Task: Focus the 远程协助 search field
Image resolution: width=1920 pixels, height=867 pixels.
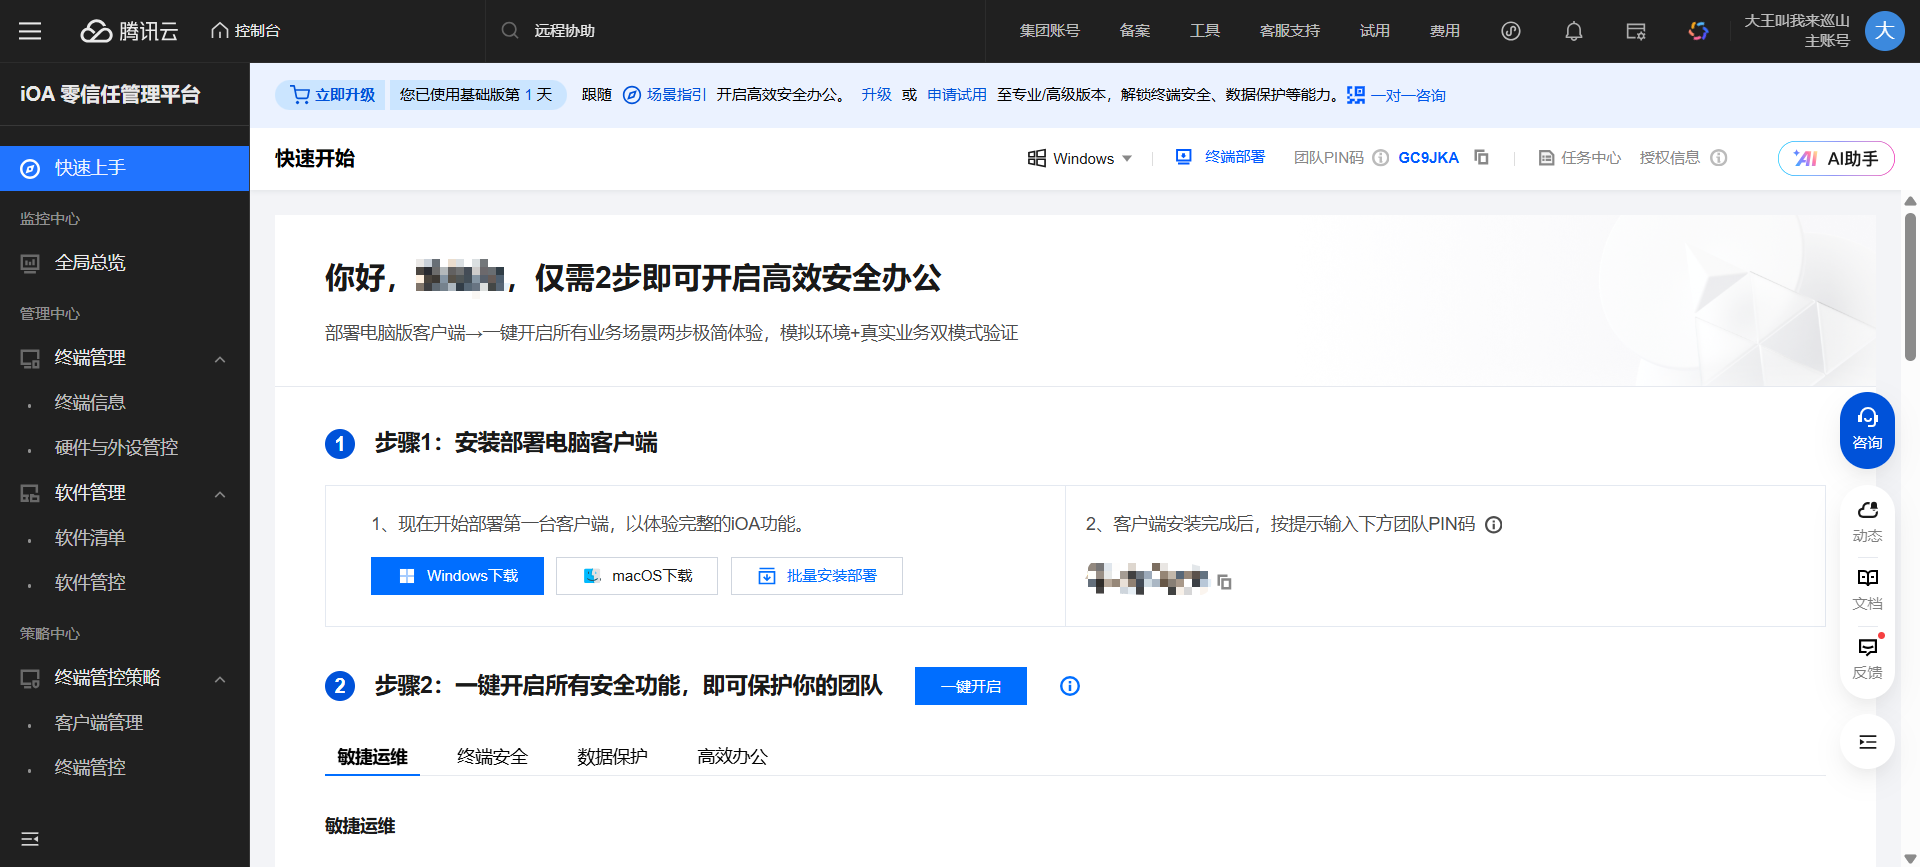Action: coord(735,31)
